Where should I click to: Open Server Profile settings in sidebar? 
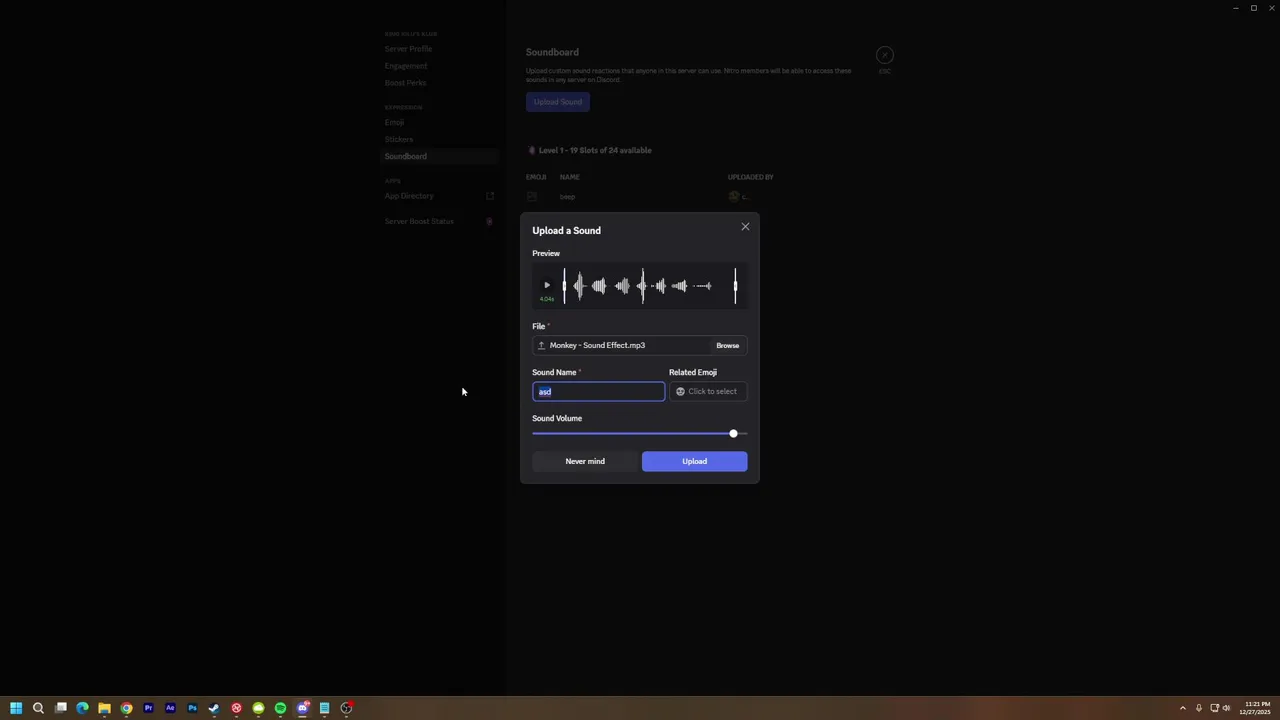click(x=408, y=49)
